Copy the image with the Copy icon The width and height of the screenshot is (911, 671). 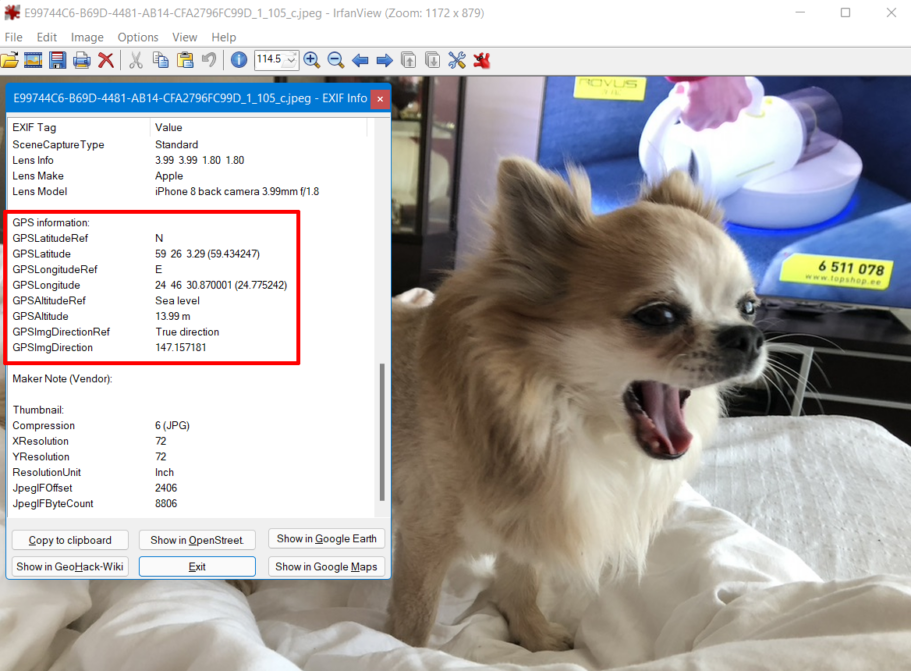coord(160,60)
